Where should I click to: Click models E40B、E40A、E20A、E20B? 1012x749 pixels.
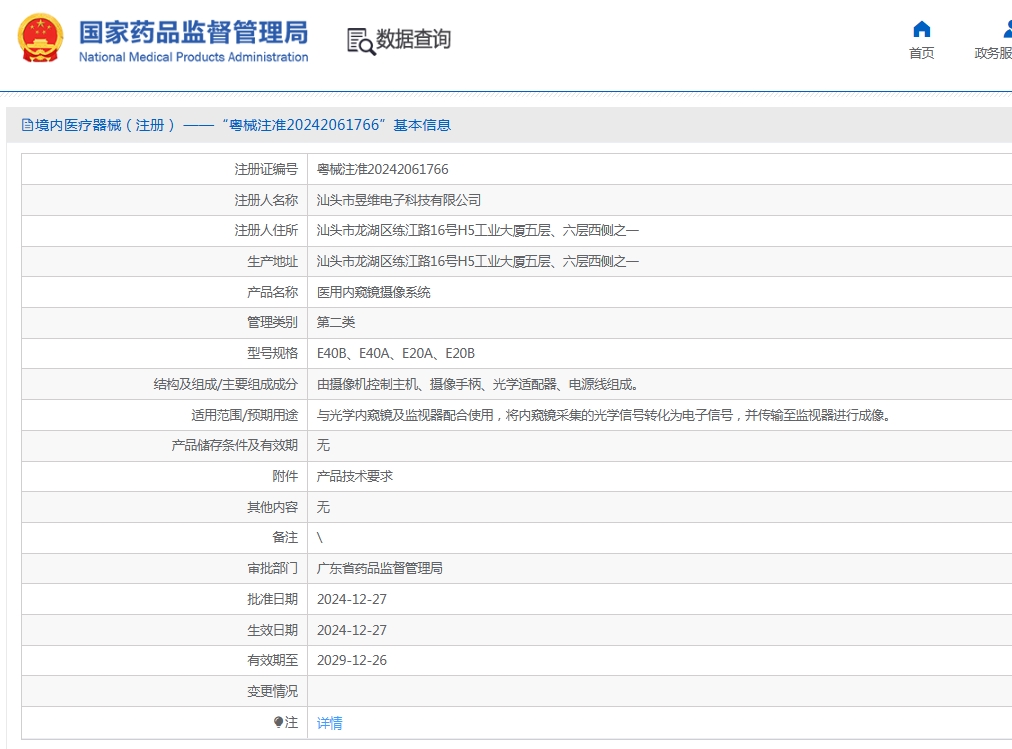click(396, 354)
